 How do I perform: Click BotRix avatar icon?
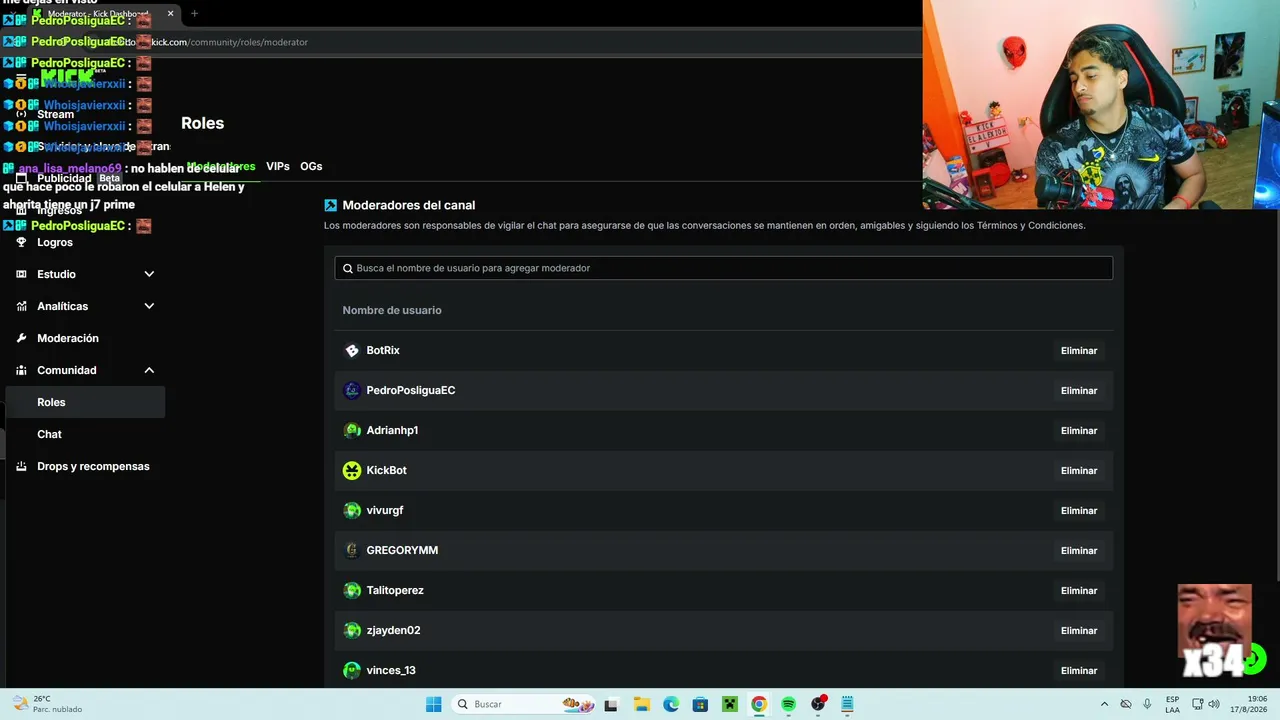point(352,350)
